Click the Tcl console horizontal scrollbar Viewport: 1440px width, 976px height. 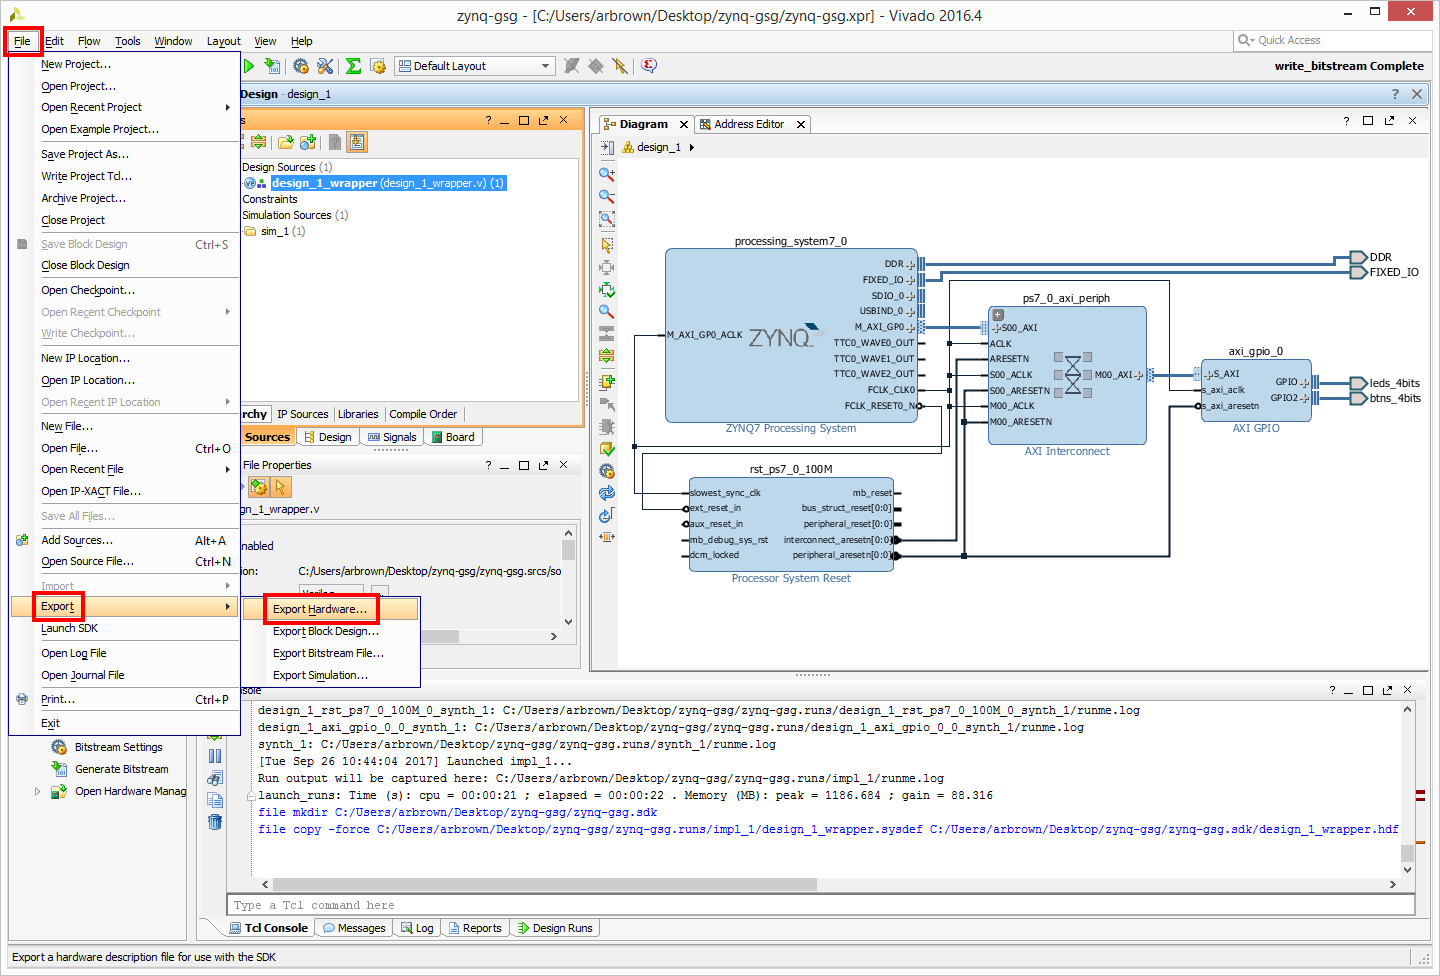[x=544, y=884]
